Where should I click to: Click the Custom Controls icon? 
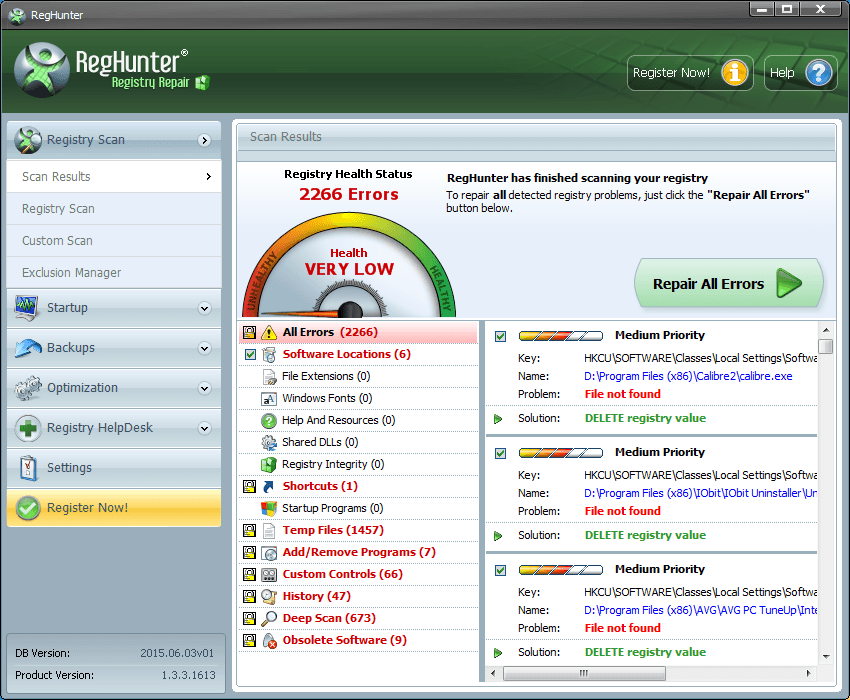(x=269, y=575)
